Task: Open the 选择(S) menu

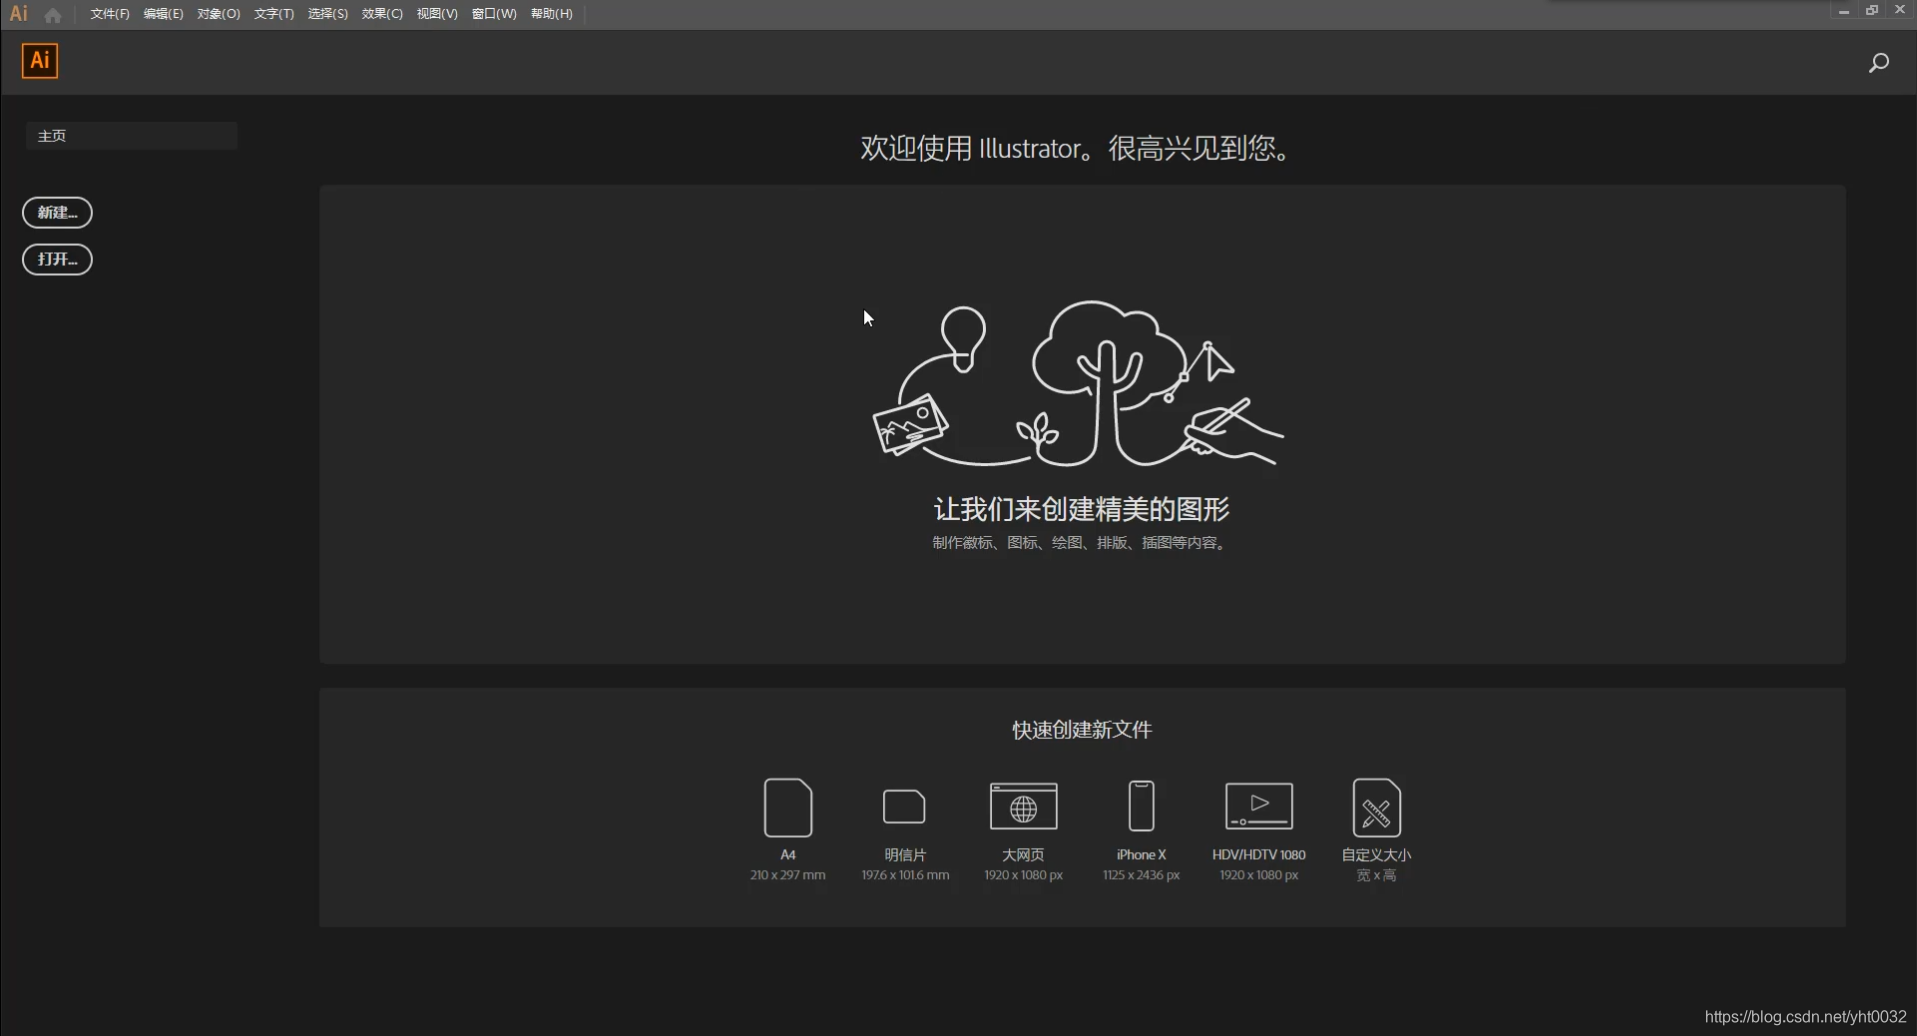Action: click(x=327, y=14)
